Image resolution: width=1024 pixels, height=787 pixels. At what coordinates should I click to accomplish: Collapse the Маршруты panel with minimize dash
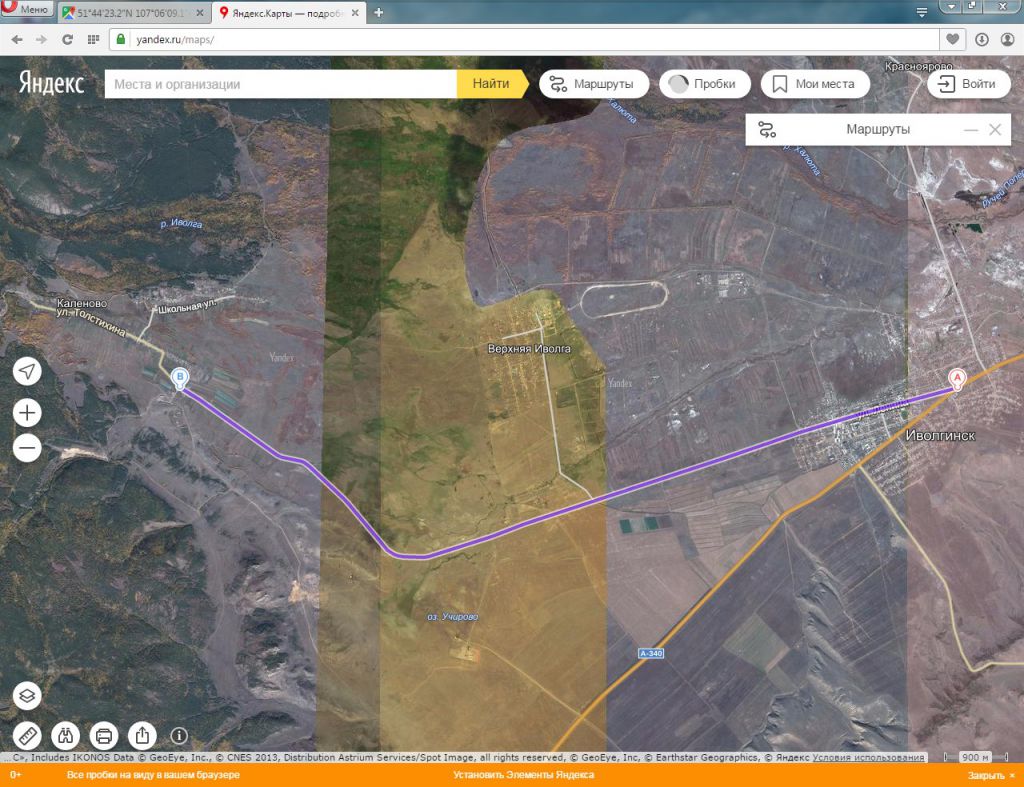pos(970,130)
